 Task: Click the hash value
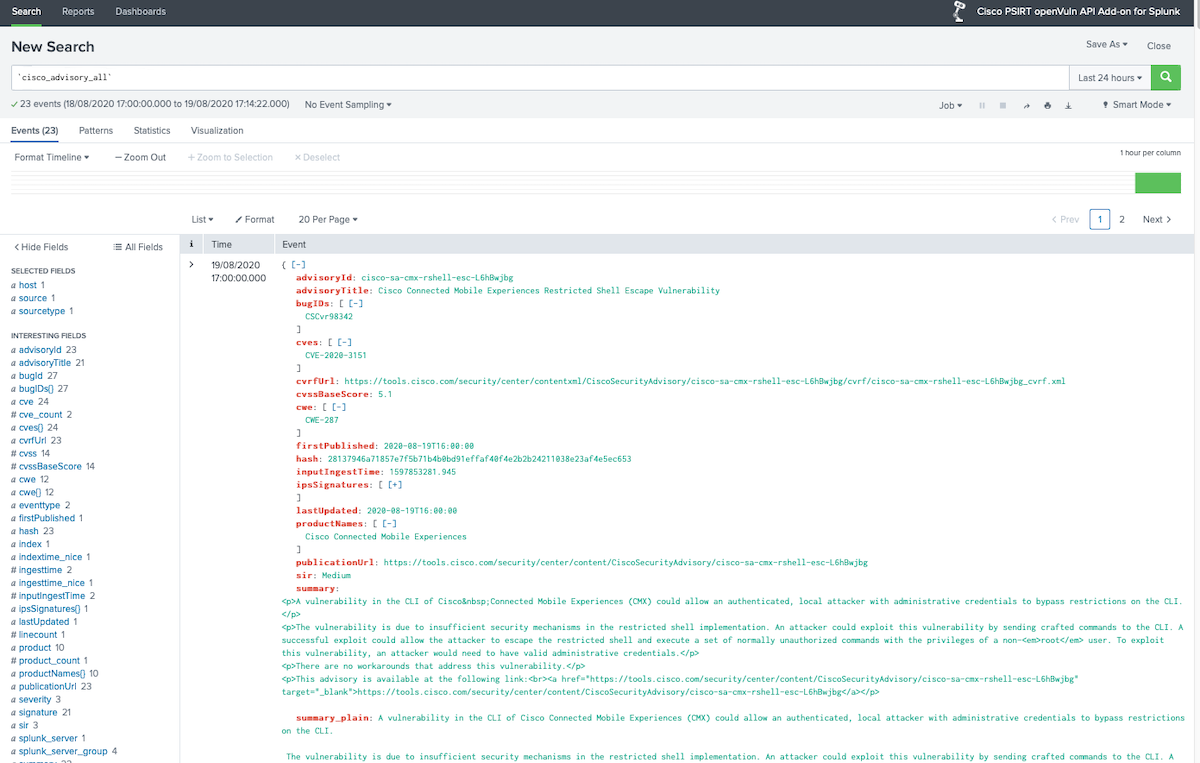[x=480, y=459]
